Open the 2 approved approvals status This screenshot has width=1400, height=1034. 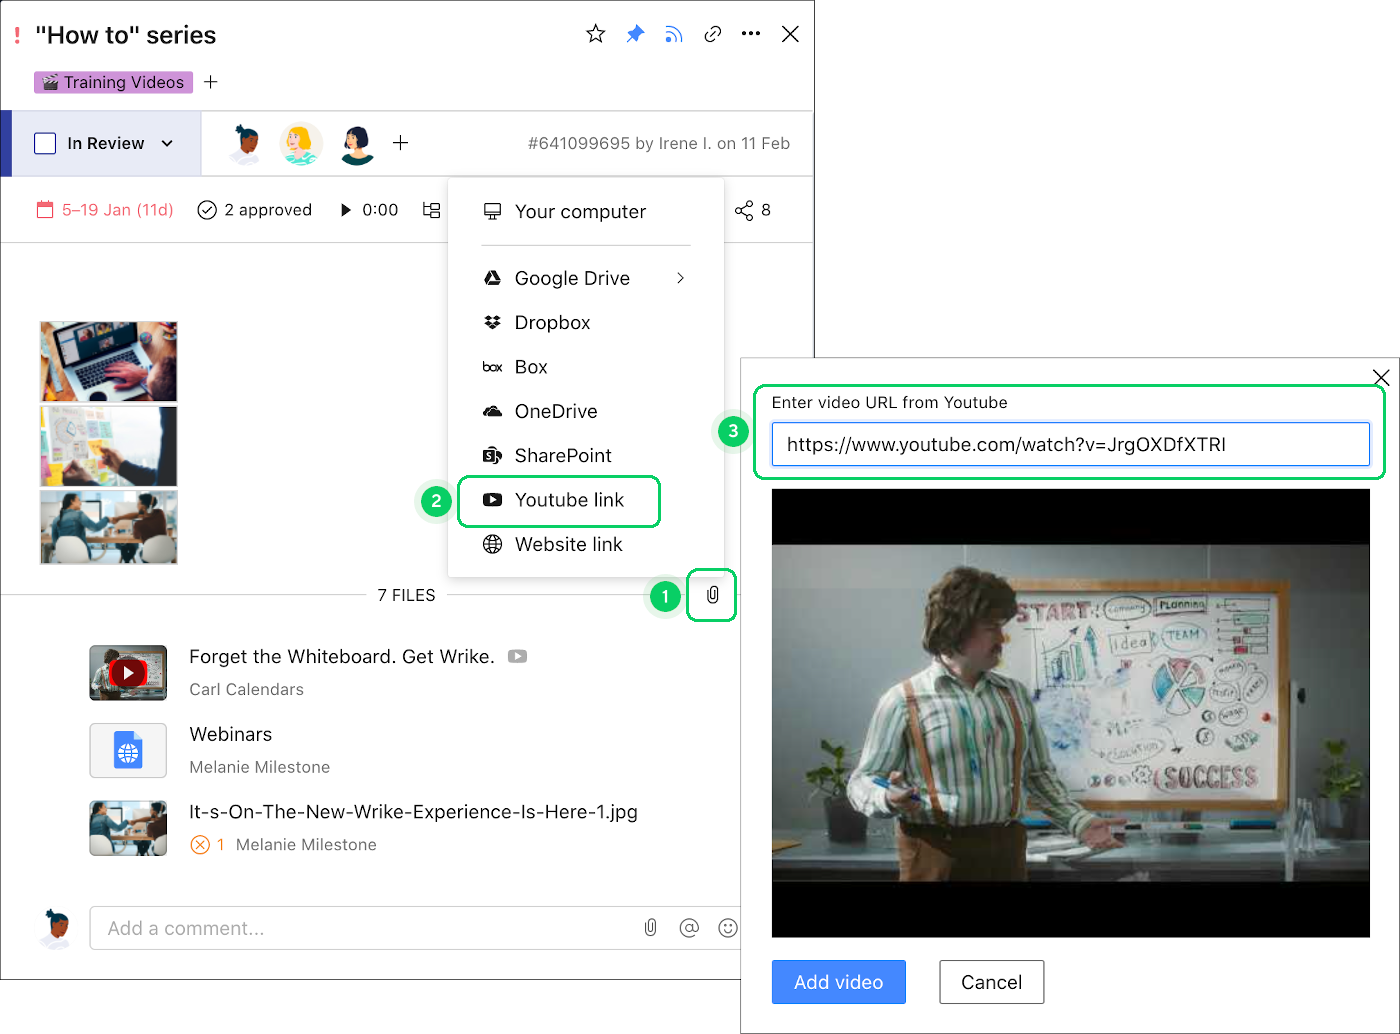[255, 210]
